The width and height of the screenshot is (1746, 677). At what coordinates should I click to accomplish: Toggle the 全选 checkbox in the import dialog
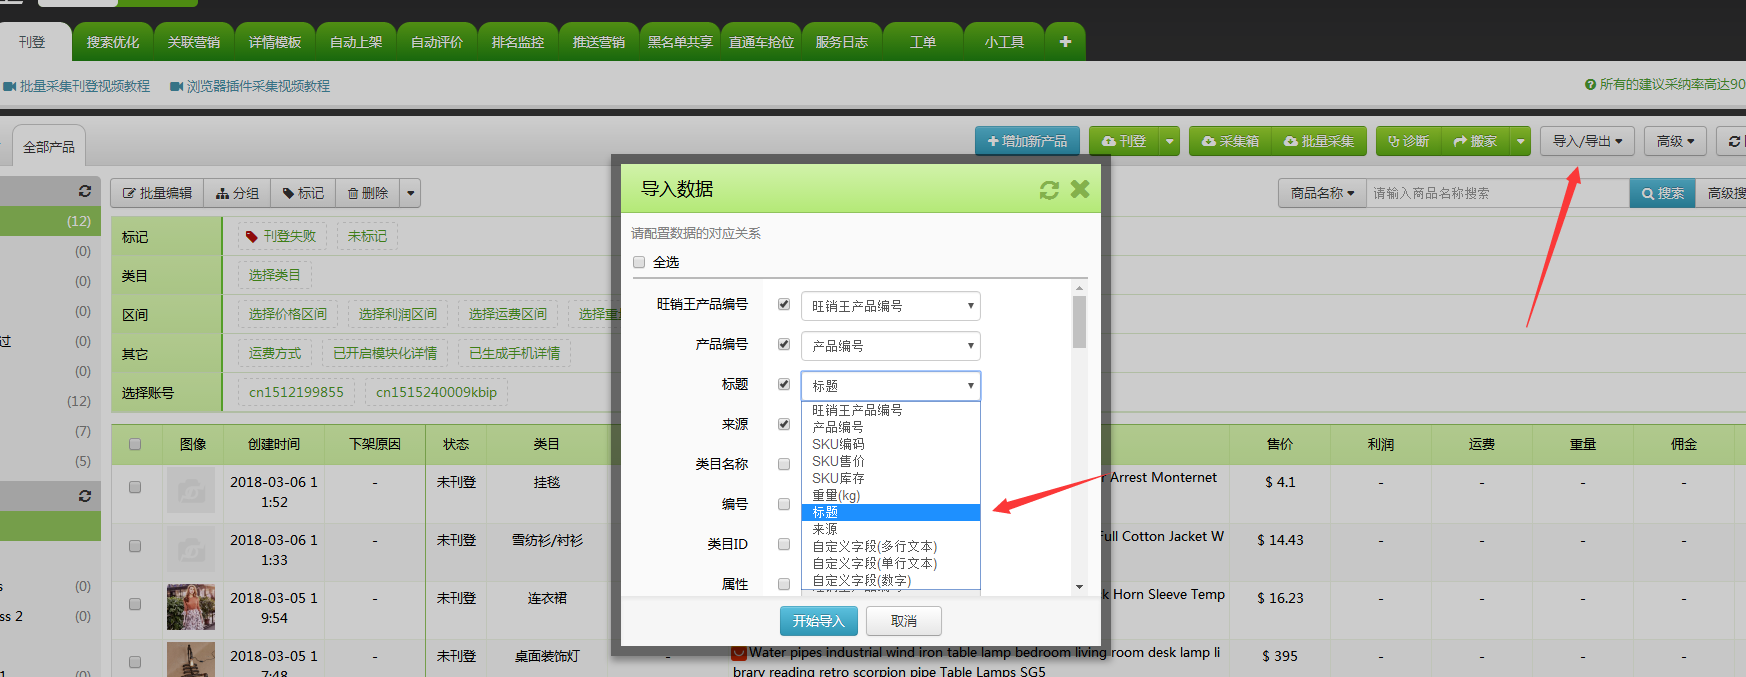pyautogui.click(x=639, y=262)
